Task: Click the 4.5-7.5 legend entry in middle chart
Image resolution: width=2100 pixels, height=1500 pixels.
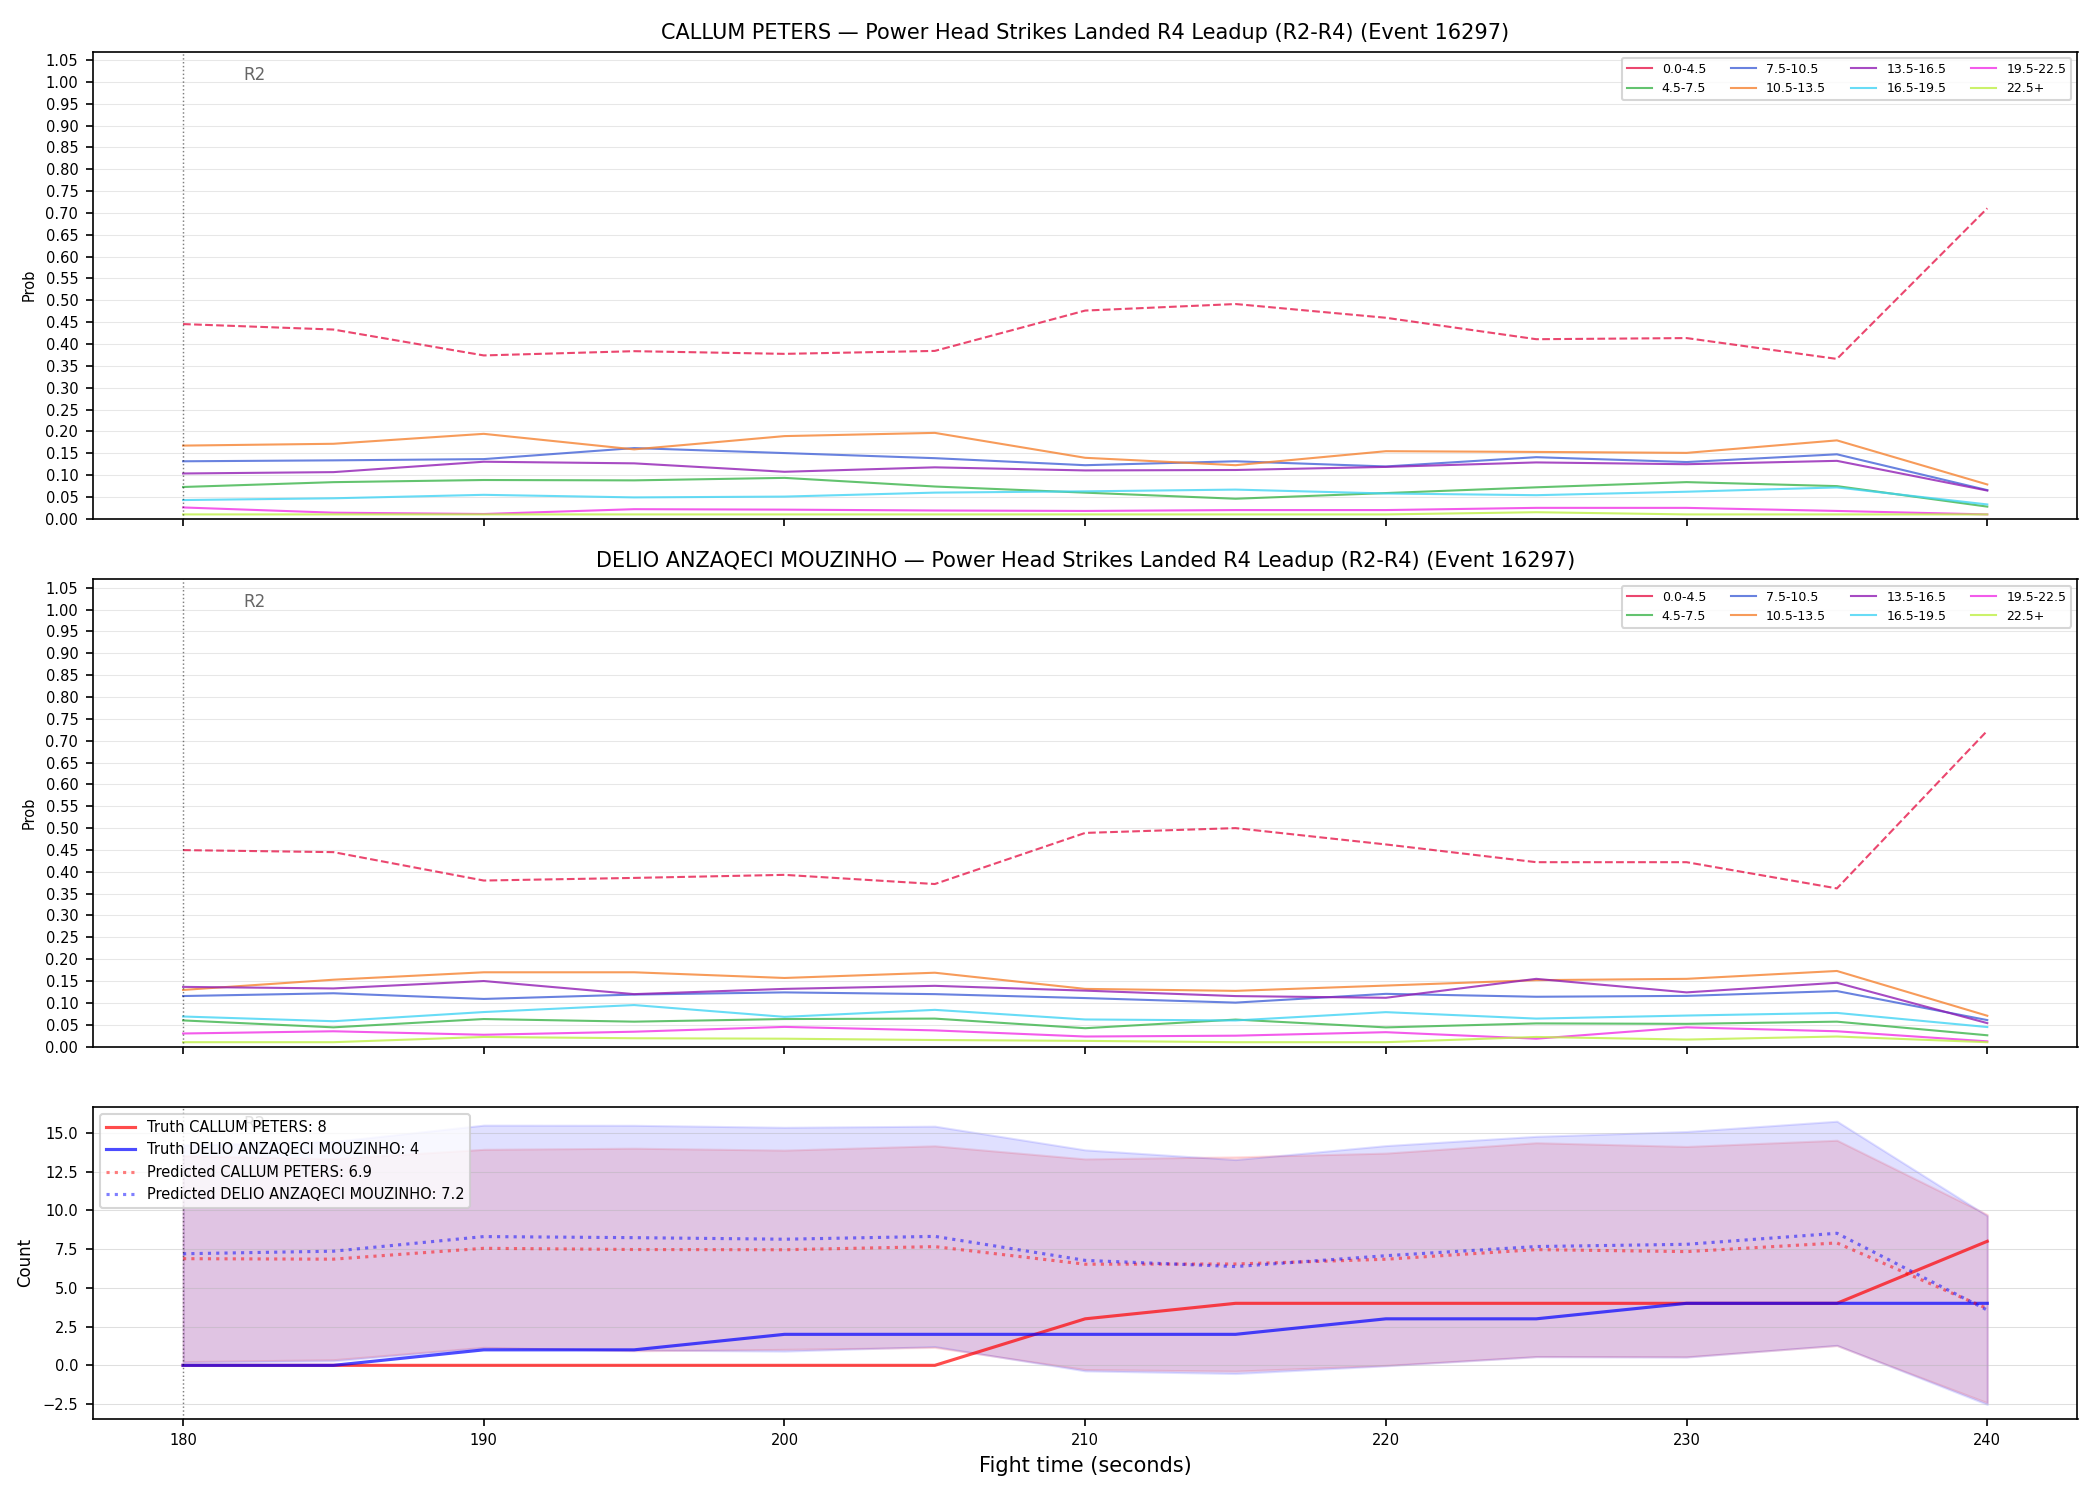Action: coord(1667,616)
